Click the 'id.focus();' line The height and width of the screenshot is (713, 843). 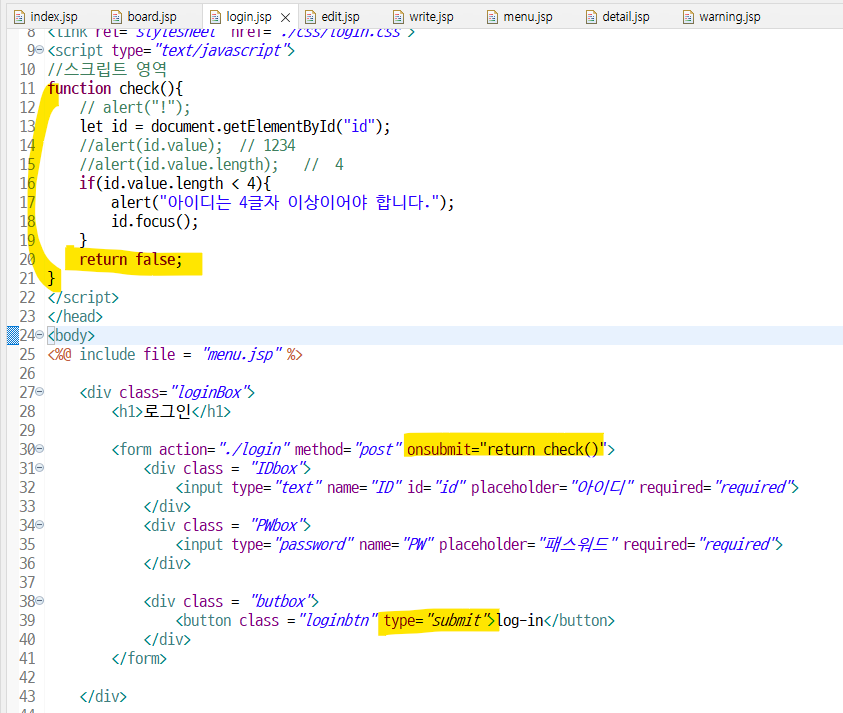pyautogui.click(x=155, y=222)
